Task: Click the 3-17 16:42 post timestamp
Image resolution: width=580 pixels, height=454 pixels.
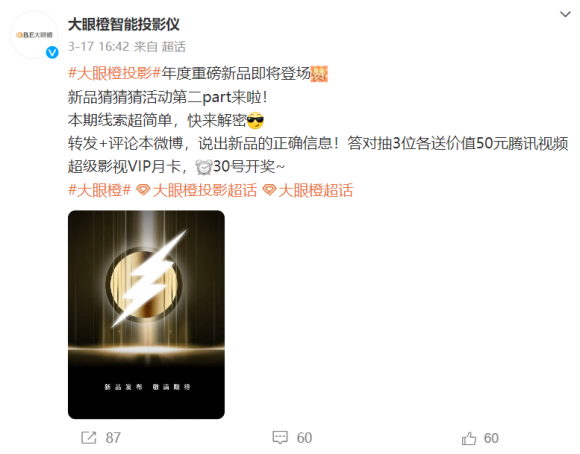Action: click(x=99, y=47)
